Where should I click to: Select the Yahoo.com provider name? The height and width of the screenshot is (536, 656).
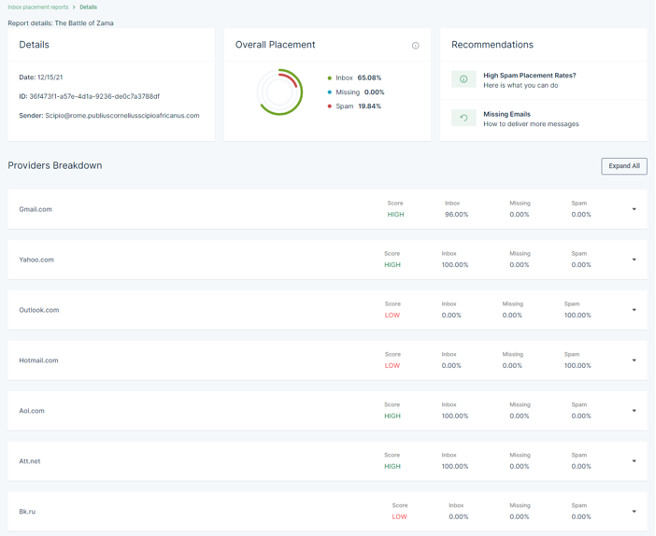(36, 259)
